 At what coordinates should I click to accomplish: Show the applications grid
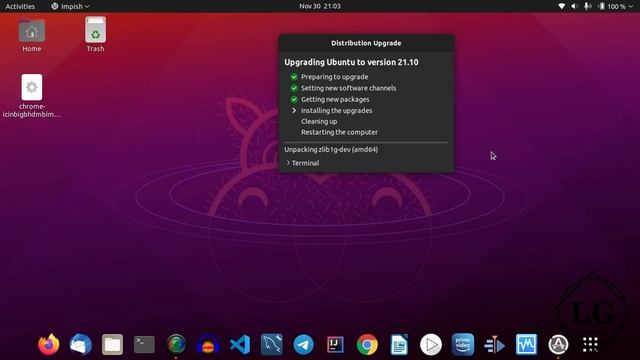(590, 344)
